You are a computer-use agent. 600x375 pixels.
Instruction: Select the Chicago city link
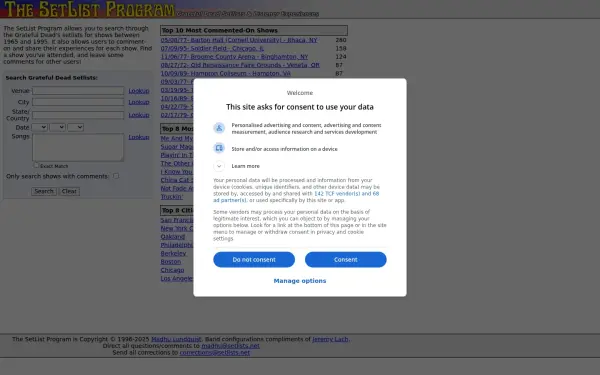(172, 270)
